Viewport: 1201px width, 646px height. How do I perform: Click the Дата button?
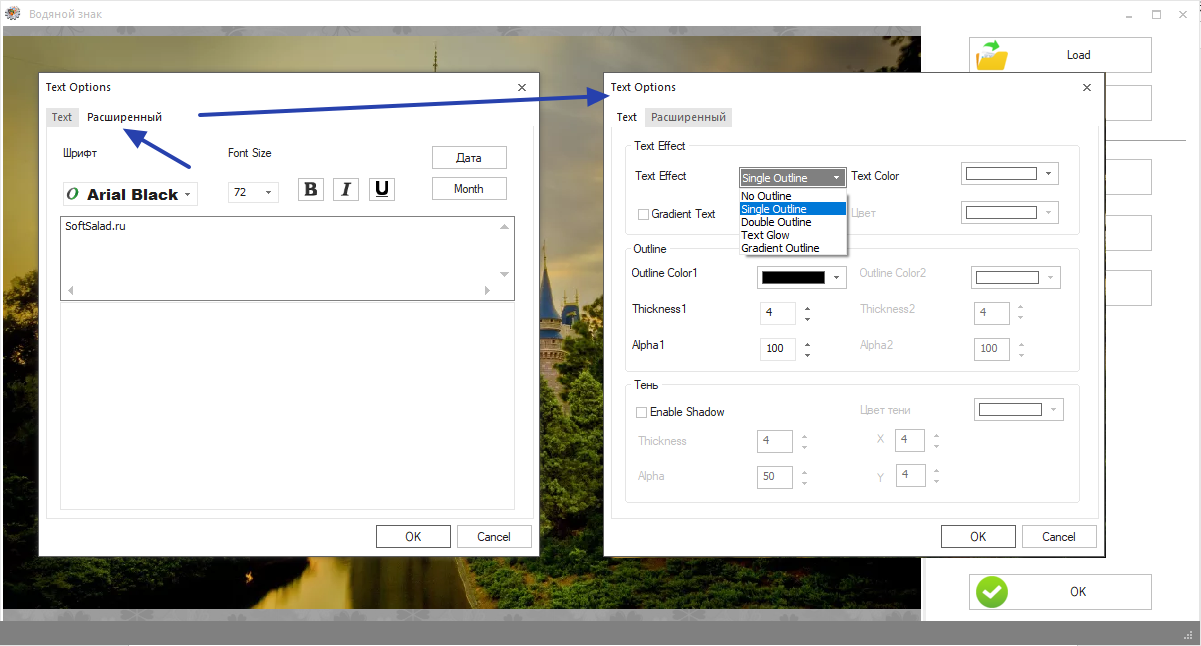(x=469, y=158)
